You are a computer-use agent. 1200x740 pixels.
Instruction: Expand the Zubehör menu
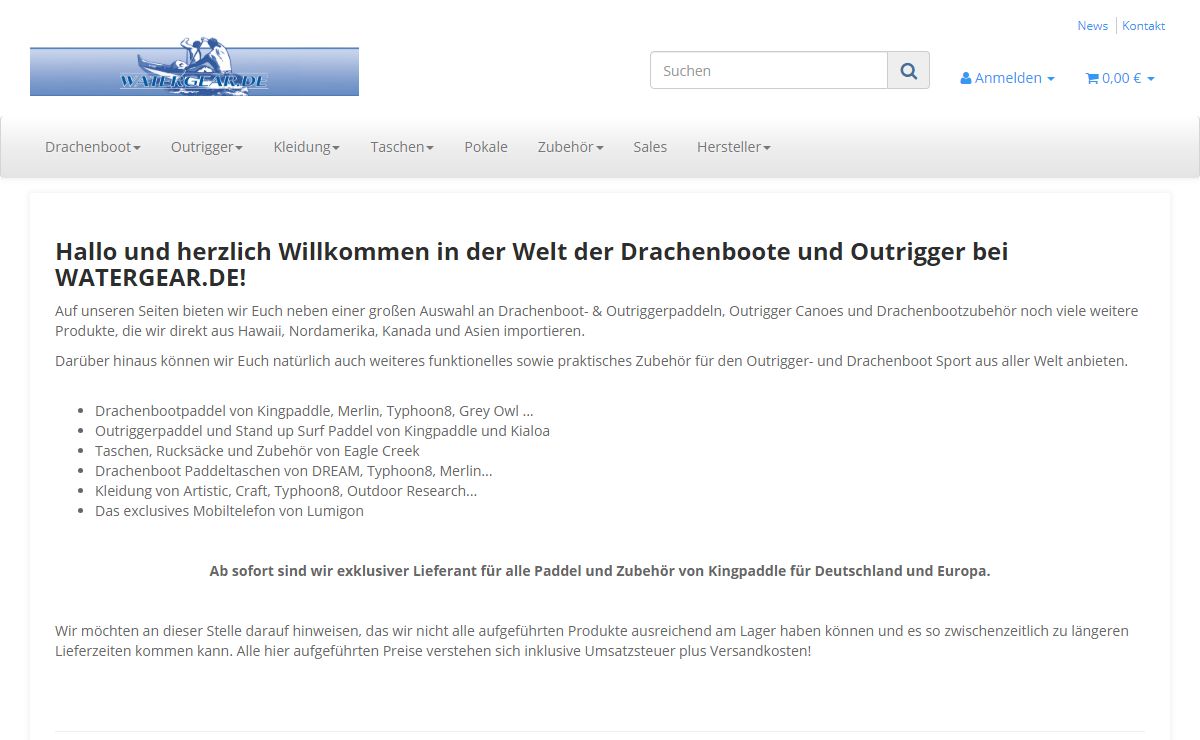[571, 147]
